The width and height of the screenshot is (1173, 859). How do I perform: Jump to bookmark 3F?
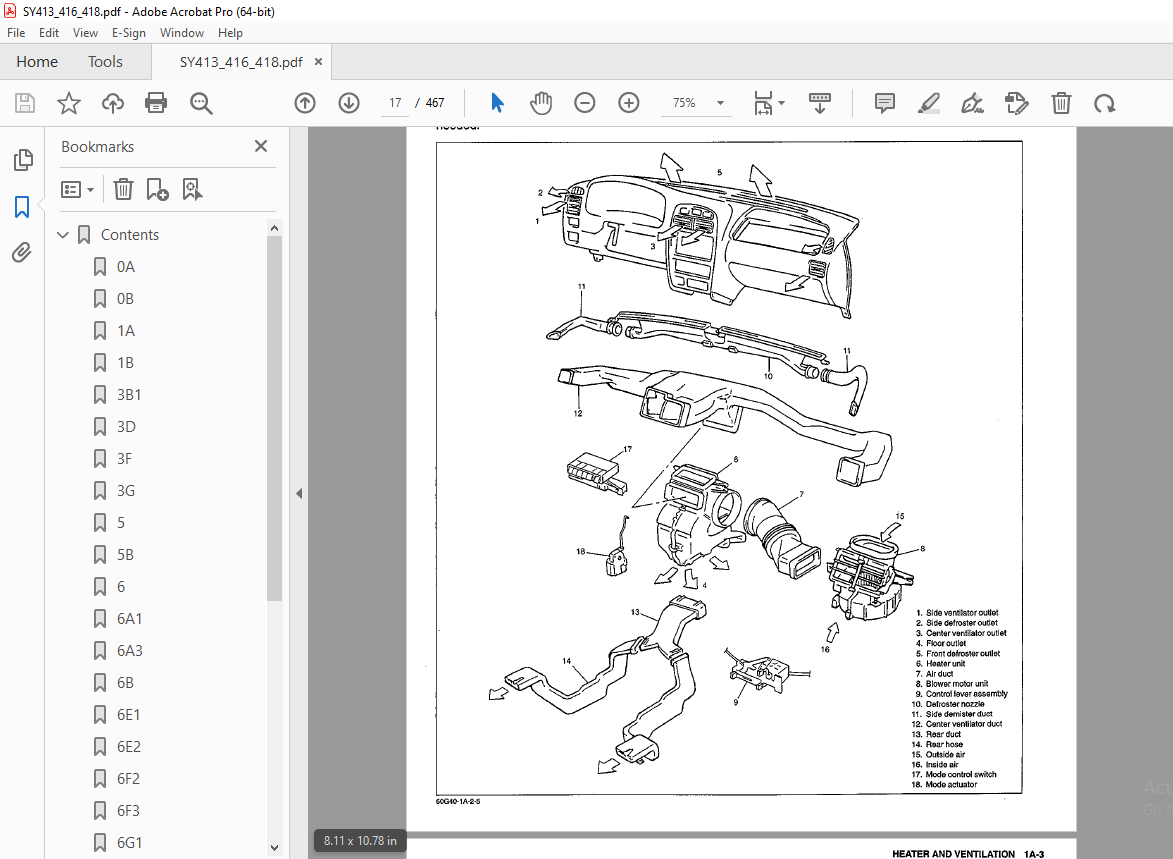[x=124, y=459]
